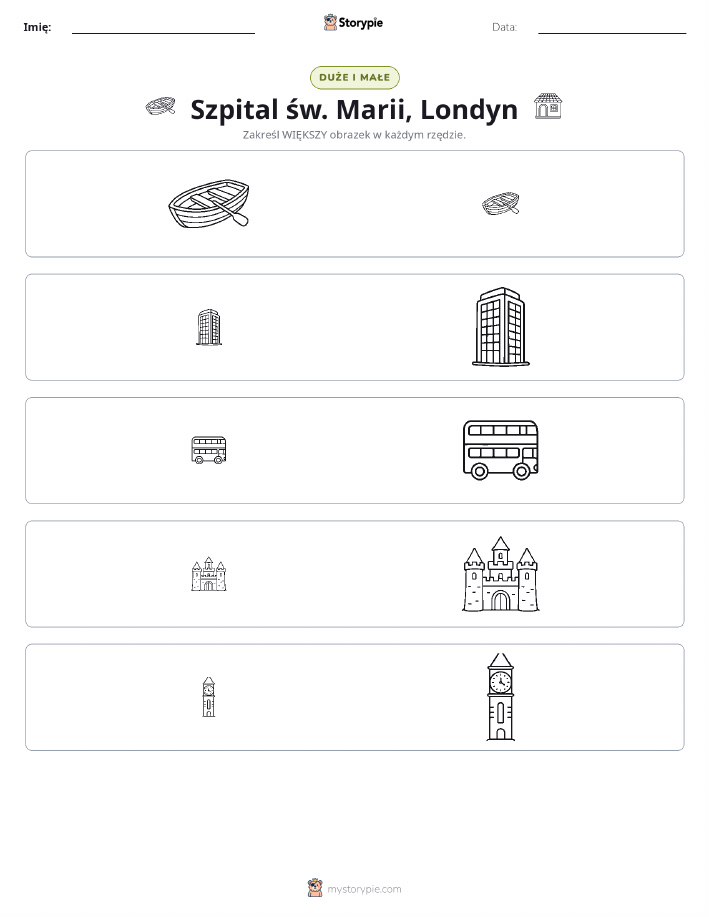Screen dimensions: 709x917
Task: Select the small clock tower
Action: (209, 697)
